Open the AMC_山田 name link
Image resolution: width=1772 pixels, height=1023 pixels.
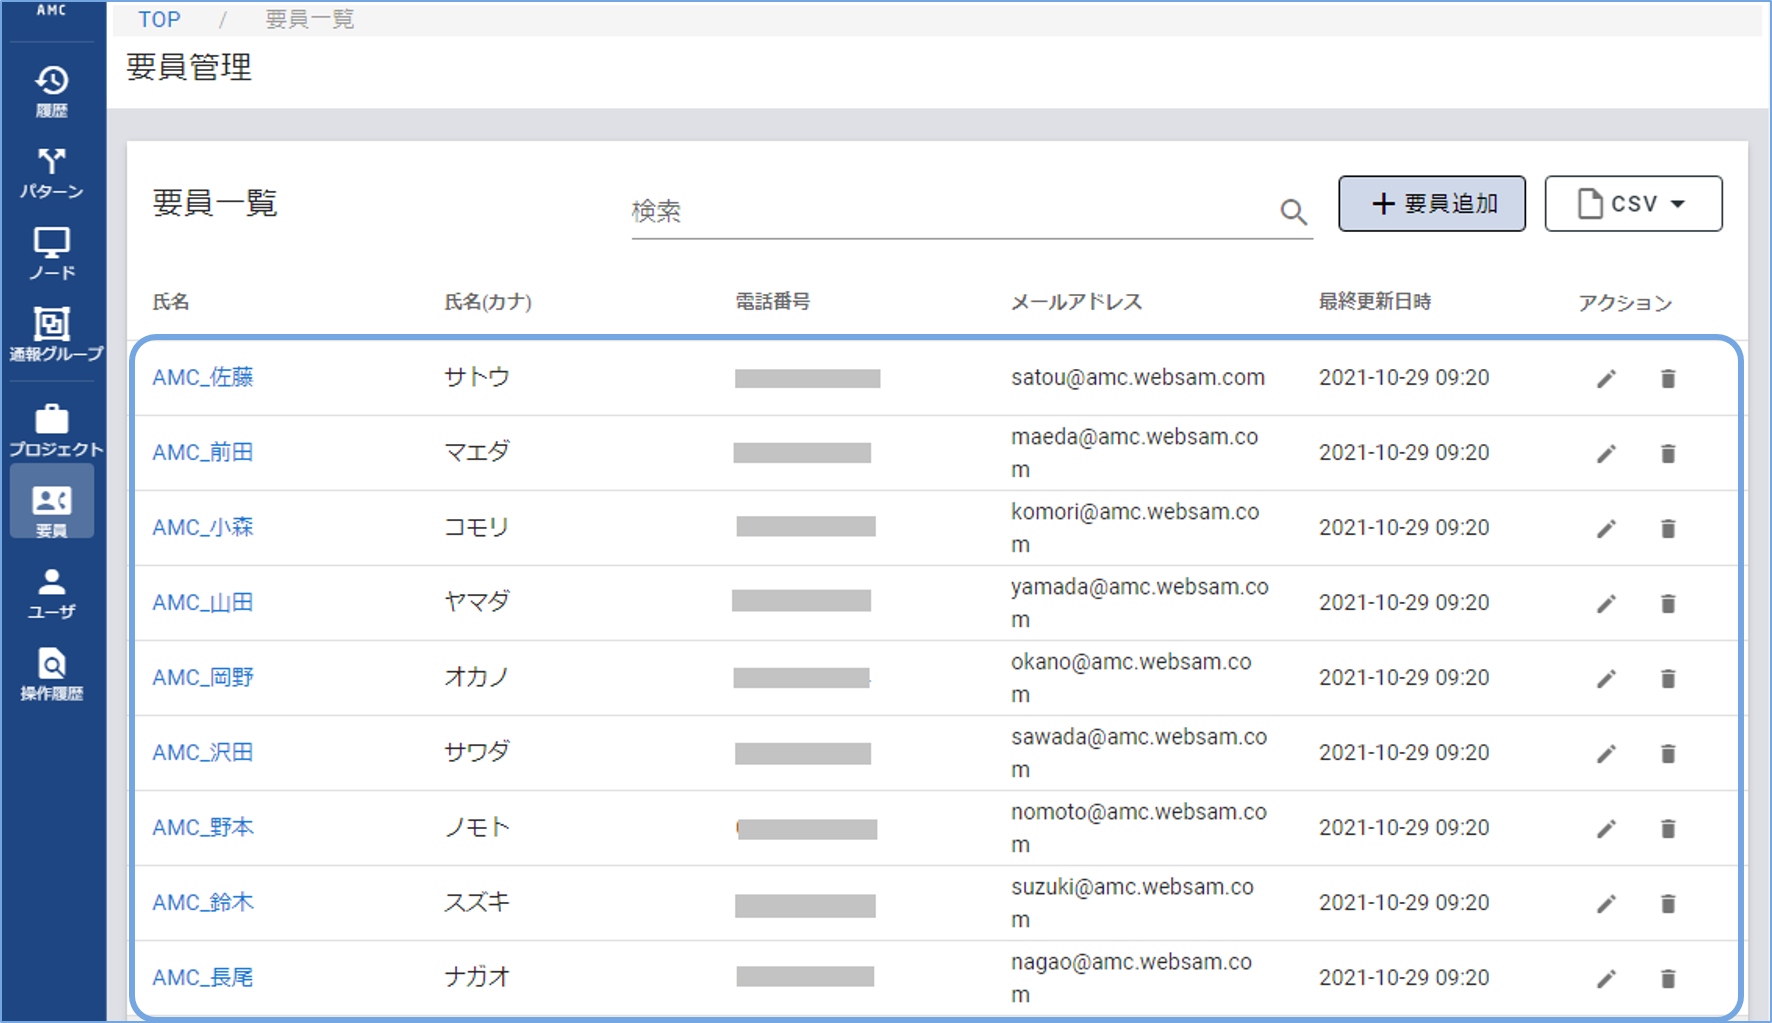[x=203, y=602]
